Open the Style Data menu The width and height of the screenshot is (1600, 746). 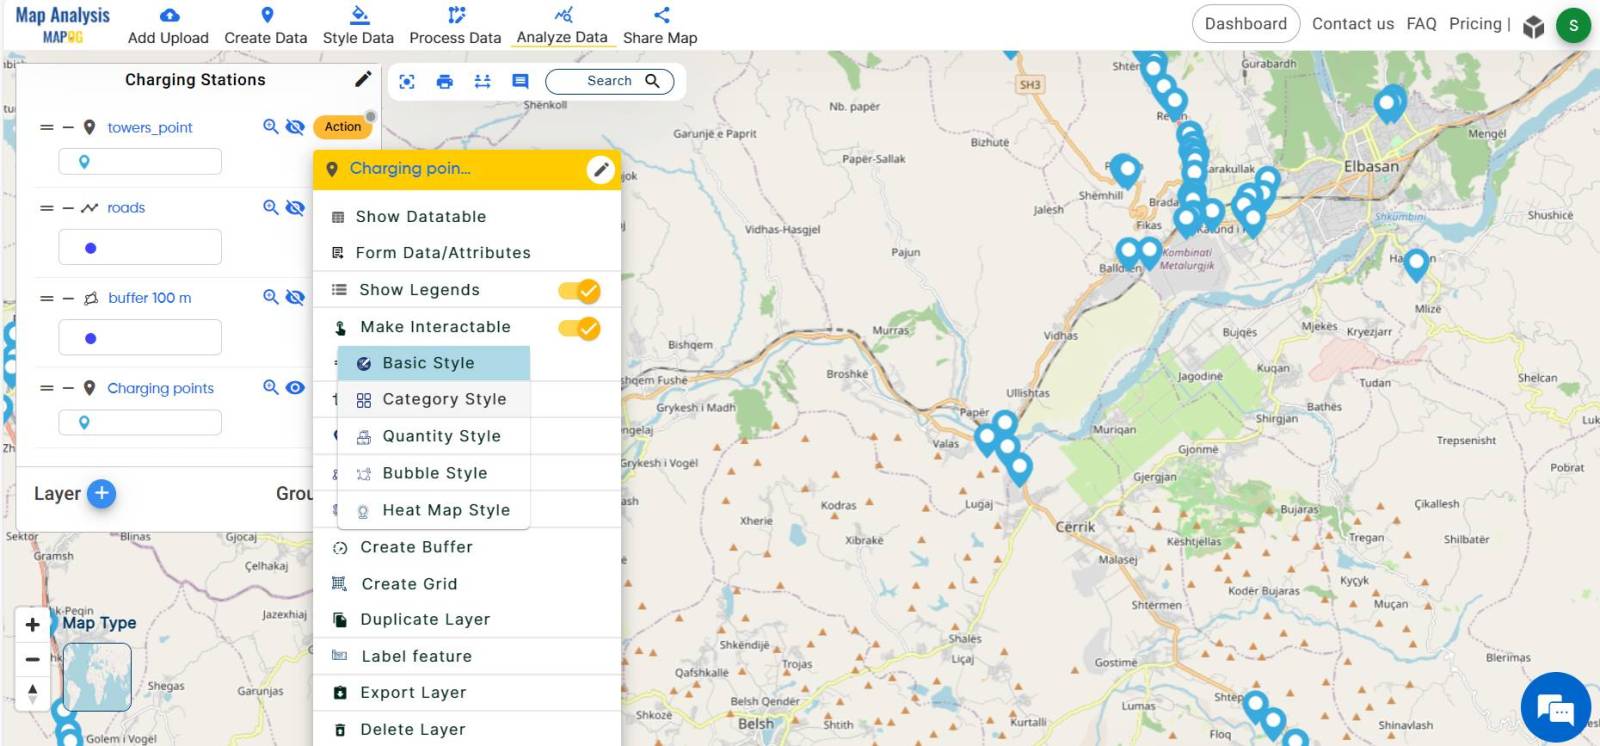point(358,26)
